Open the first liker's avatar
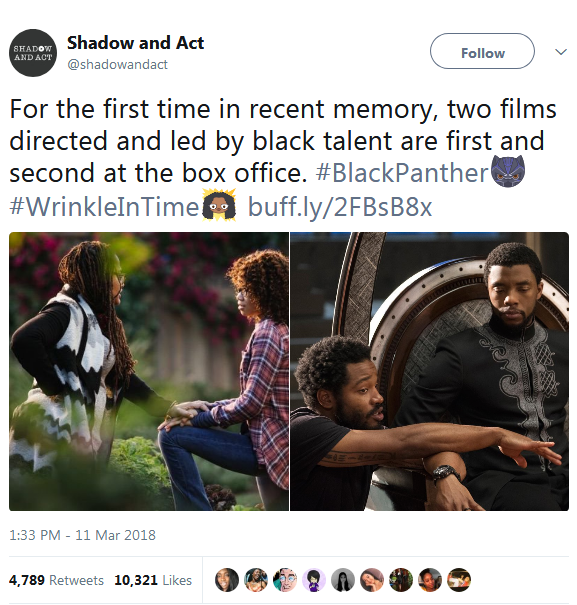Screen dimensions: 577x605 (x=227, y=580)
